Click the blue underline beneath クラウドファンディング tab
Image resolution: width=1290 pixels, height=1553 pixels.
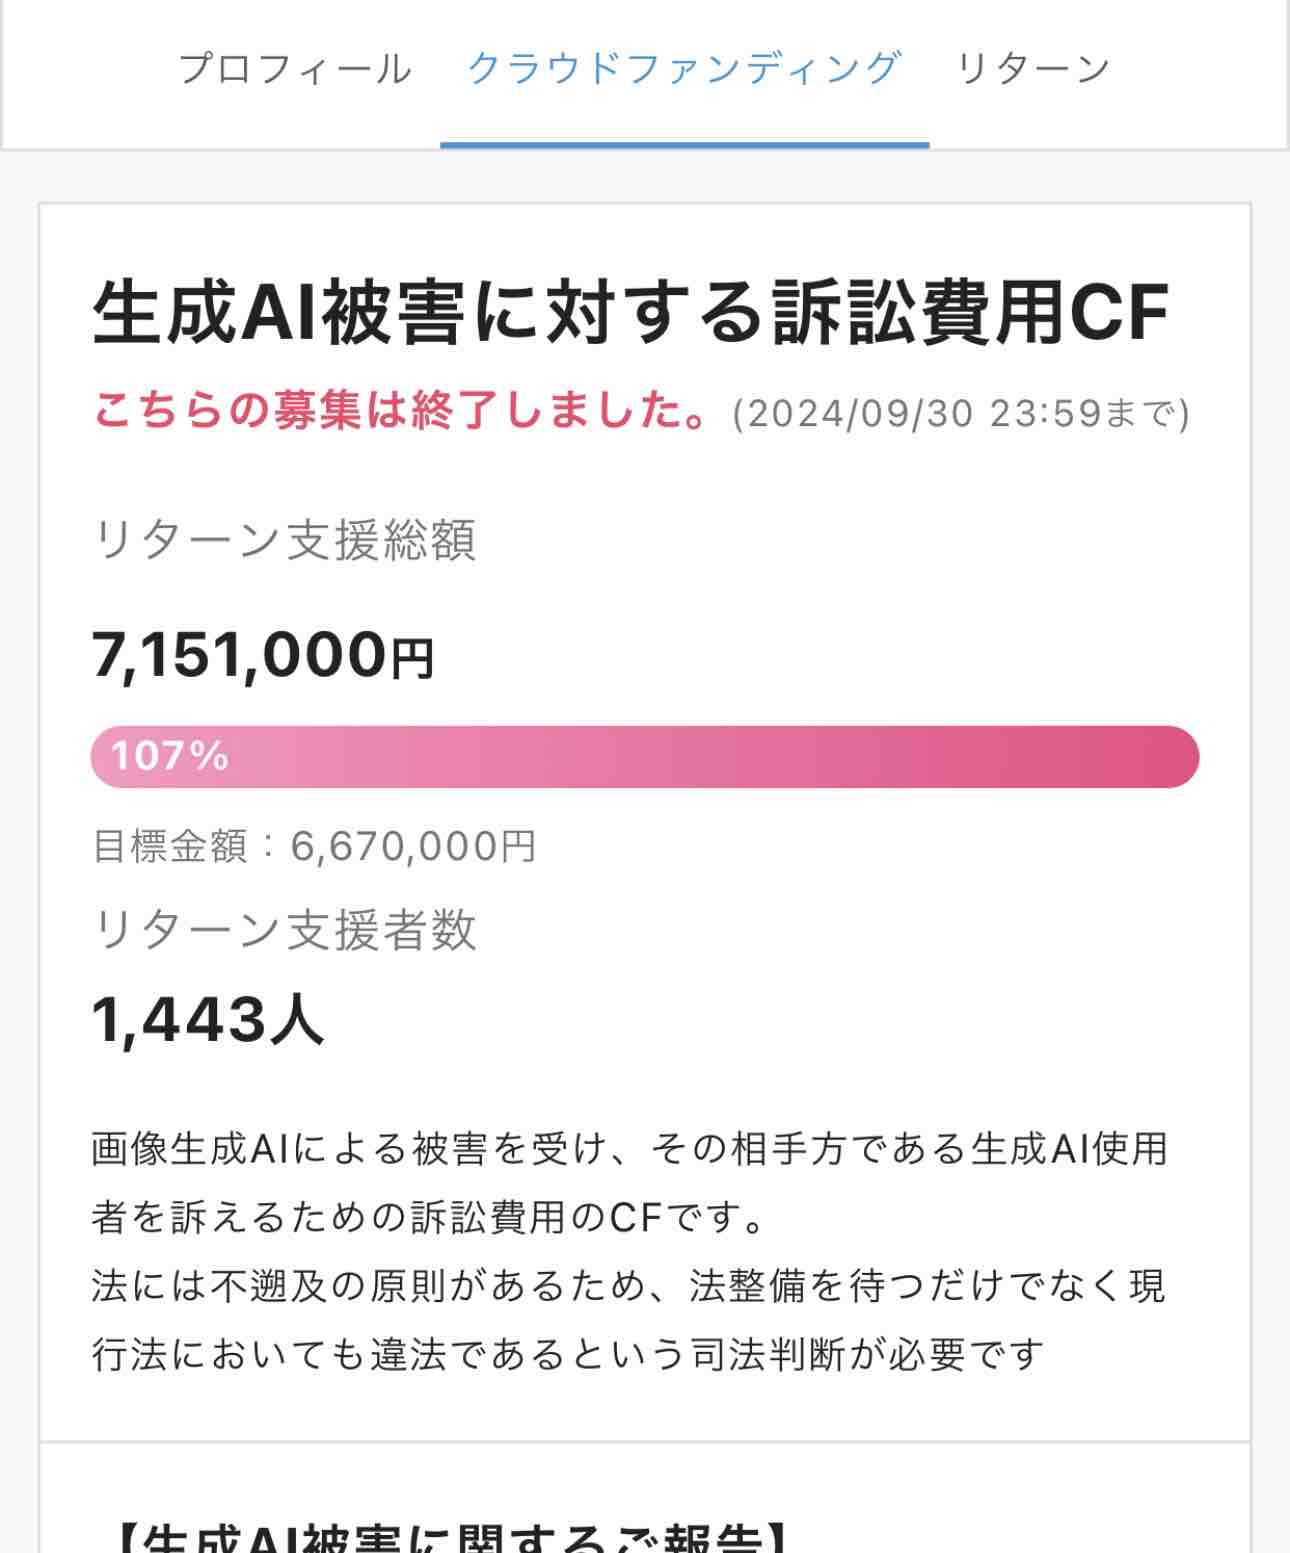tap(684, 145)
